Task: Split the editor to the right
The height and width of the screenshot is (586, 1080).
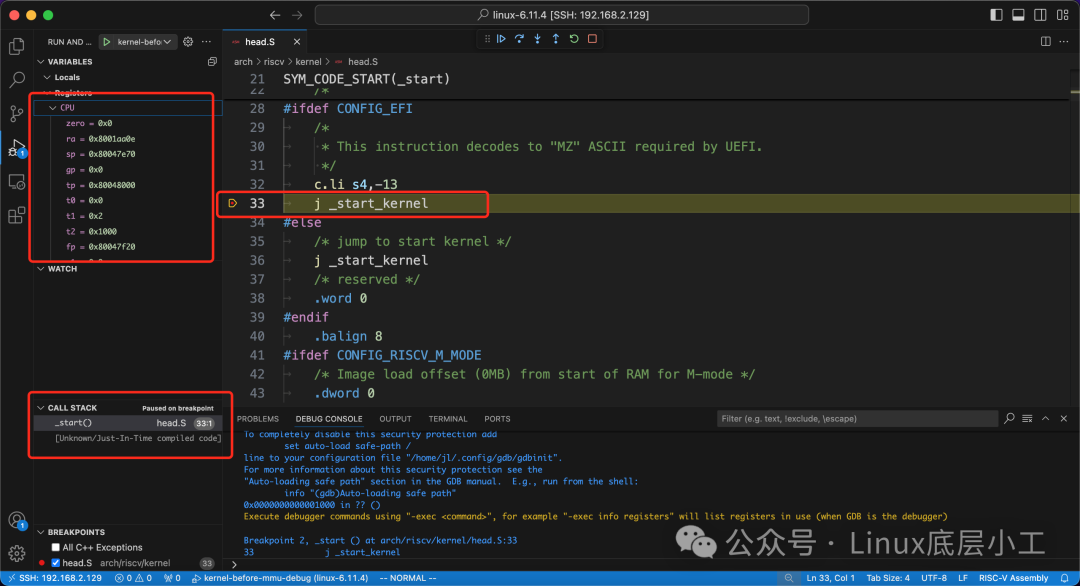Action: 1046,42
